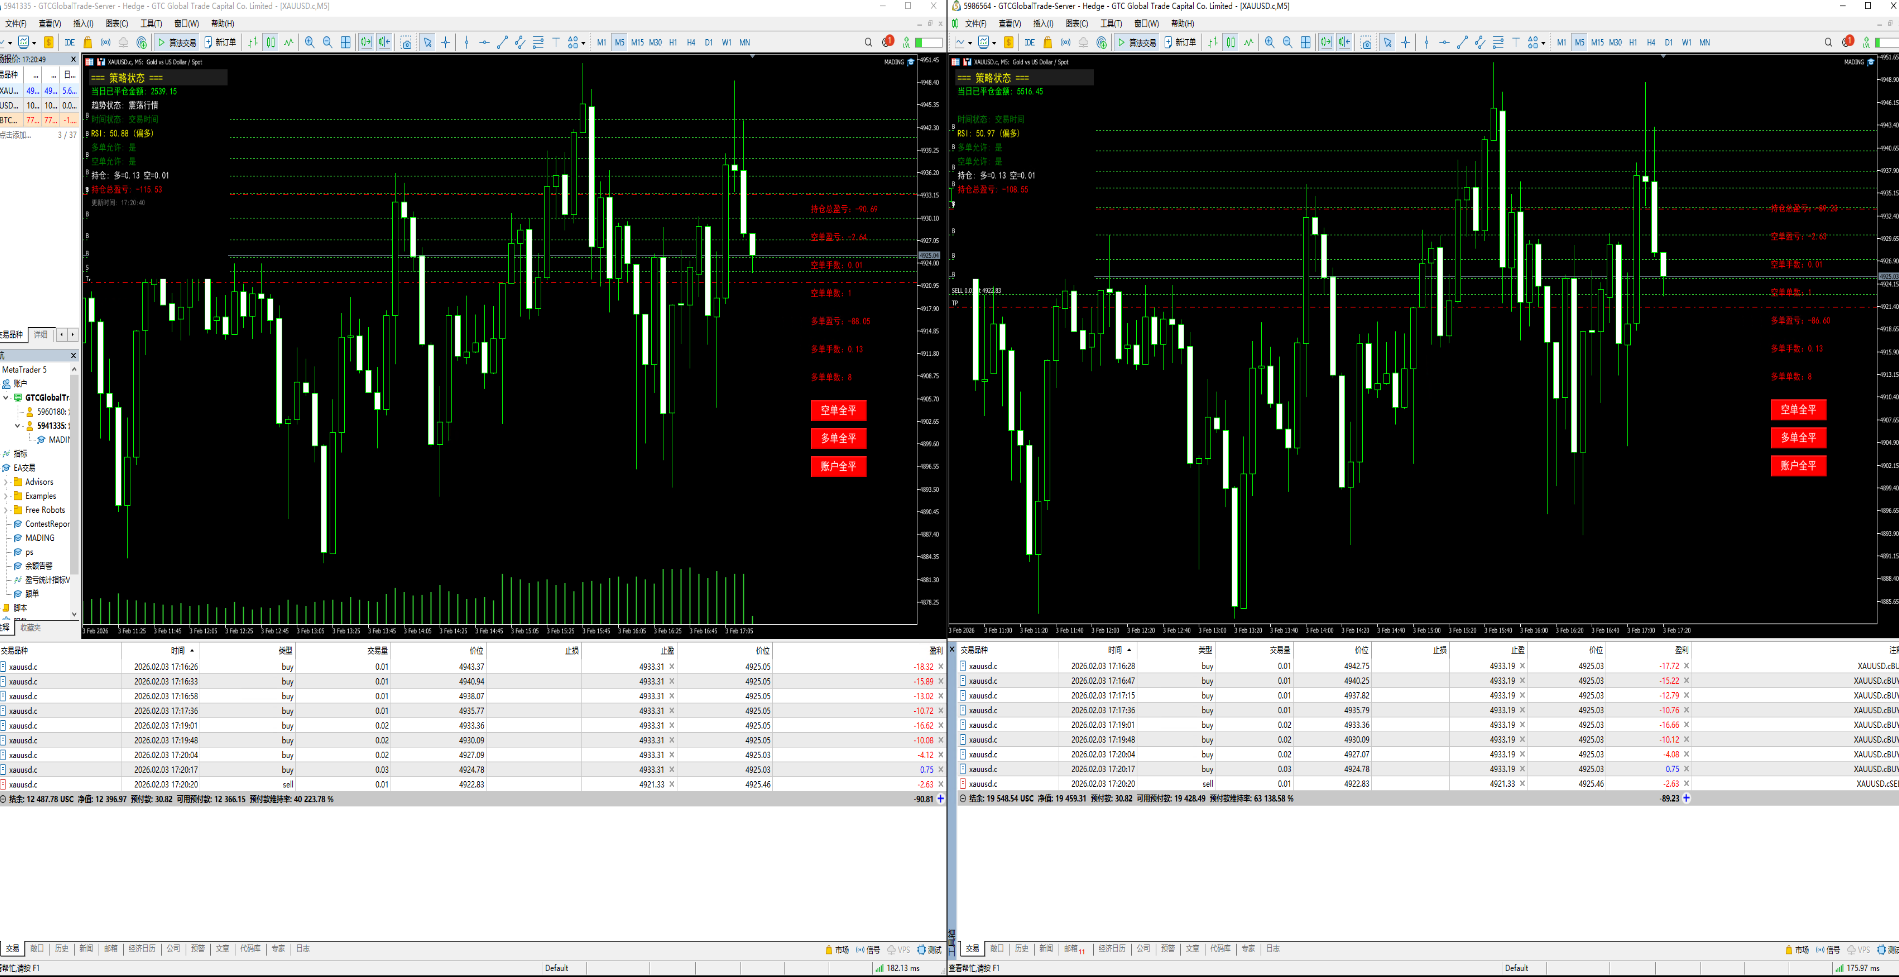The height and width of the screenshot is (977, 1899).
Task: Select Fibonacci retracement tool in left window
Action: point(538,42)
